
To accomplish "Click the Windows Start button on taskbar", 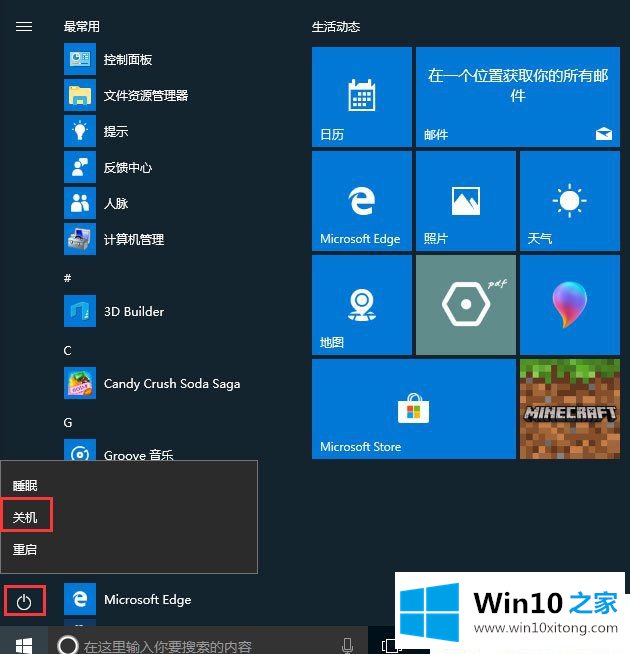I will [x=24, y=644].
